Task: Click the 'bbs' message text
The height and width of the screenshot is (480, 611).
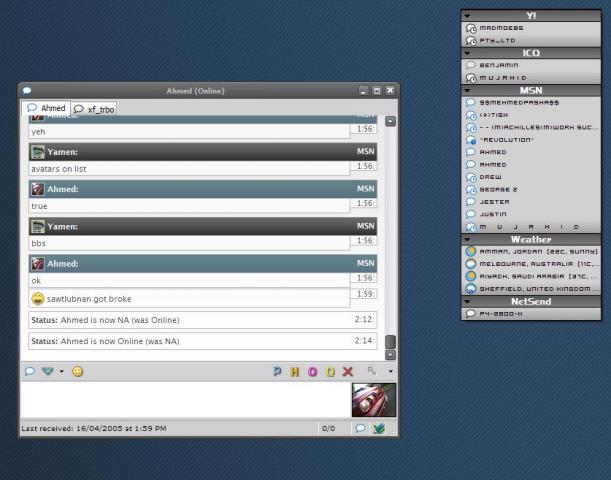Action: [x=39, y=244]
